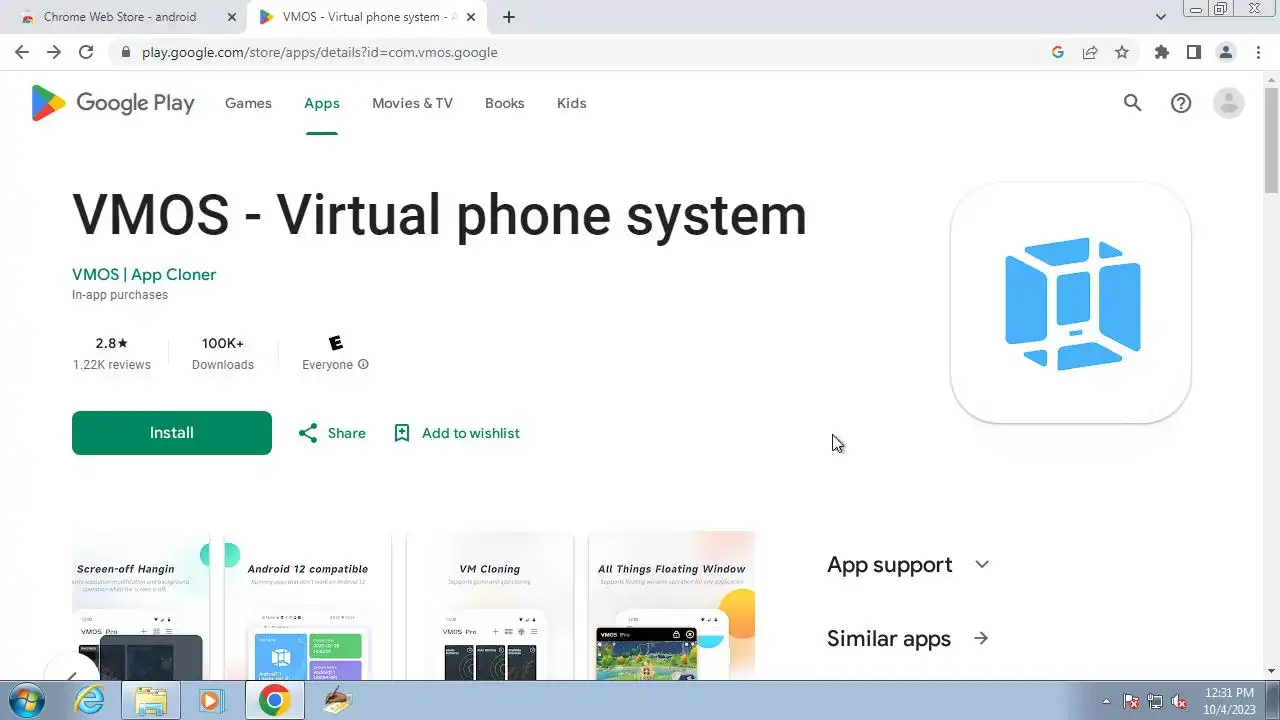Viewport: 1280px width, 720px height.
Task: Click the Google Play account avatar
Action: click(1228, 103)
